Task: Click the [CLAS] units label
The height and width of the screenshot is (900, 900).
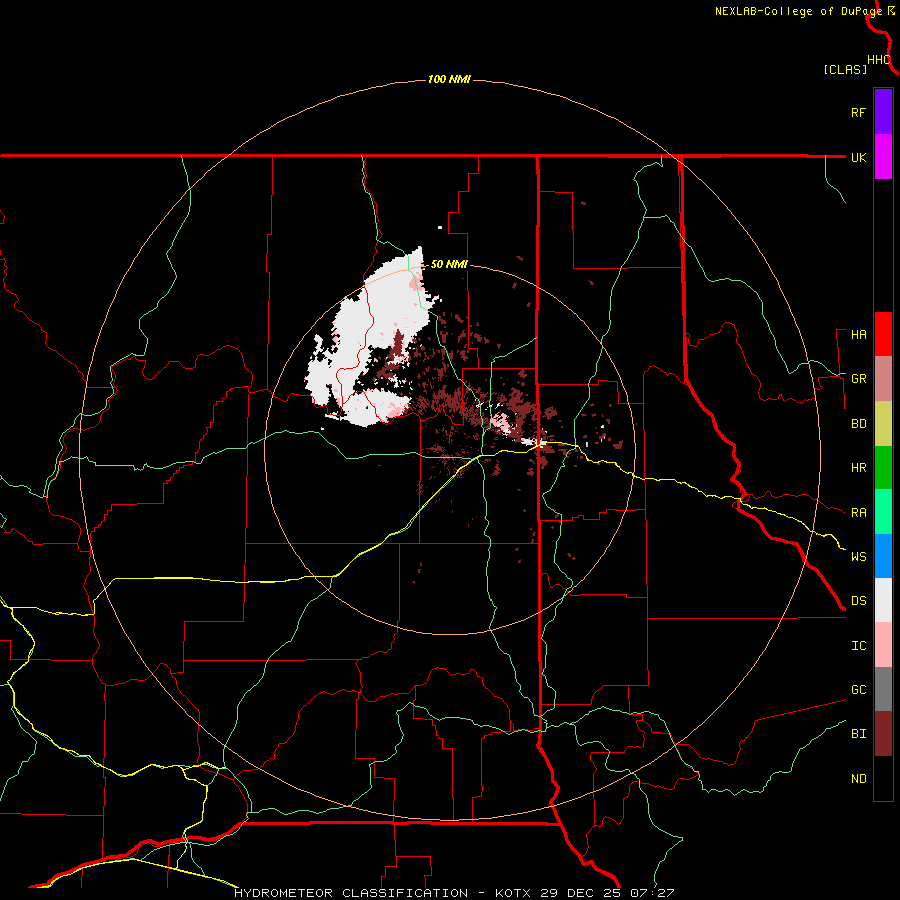Action: 845,70
